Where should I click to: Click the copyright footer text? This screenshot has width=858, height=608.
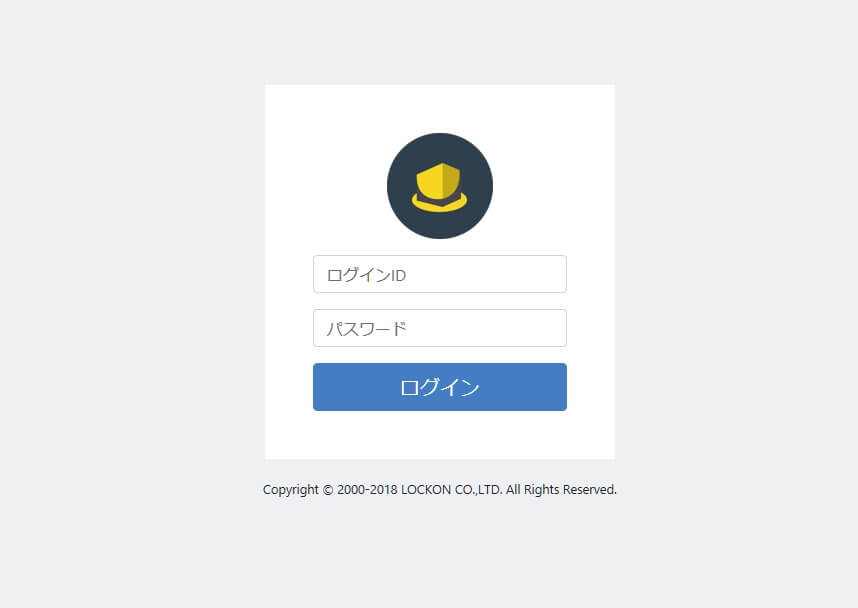[439, 489]
